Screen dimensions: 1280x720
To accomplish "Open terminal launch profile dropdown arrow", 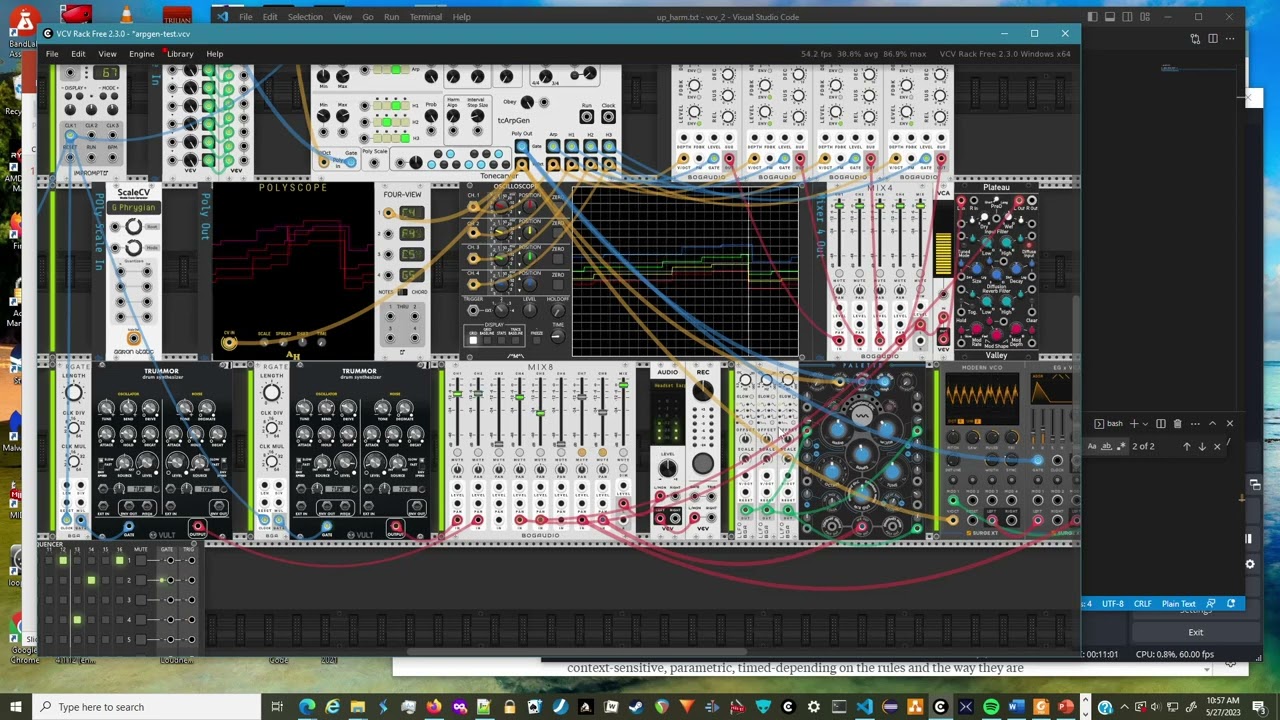I will pyautogui.click(x=1145, y=424).
